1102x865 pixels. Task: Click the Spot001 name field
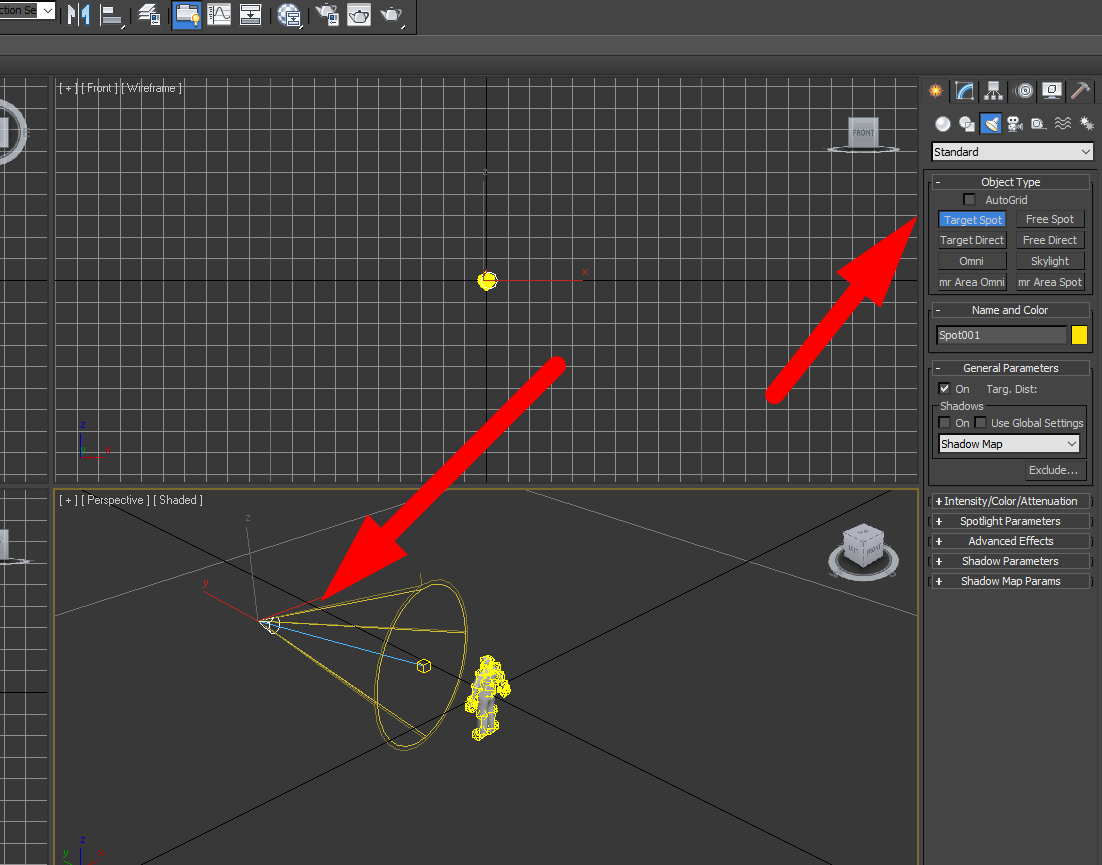(x=1001, y=336)
